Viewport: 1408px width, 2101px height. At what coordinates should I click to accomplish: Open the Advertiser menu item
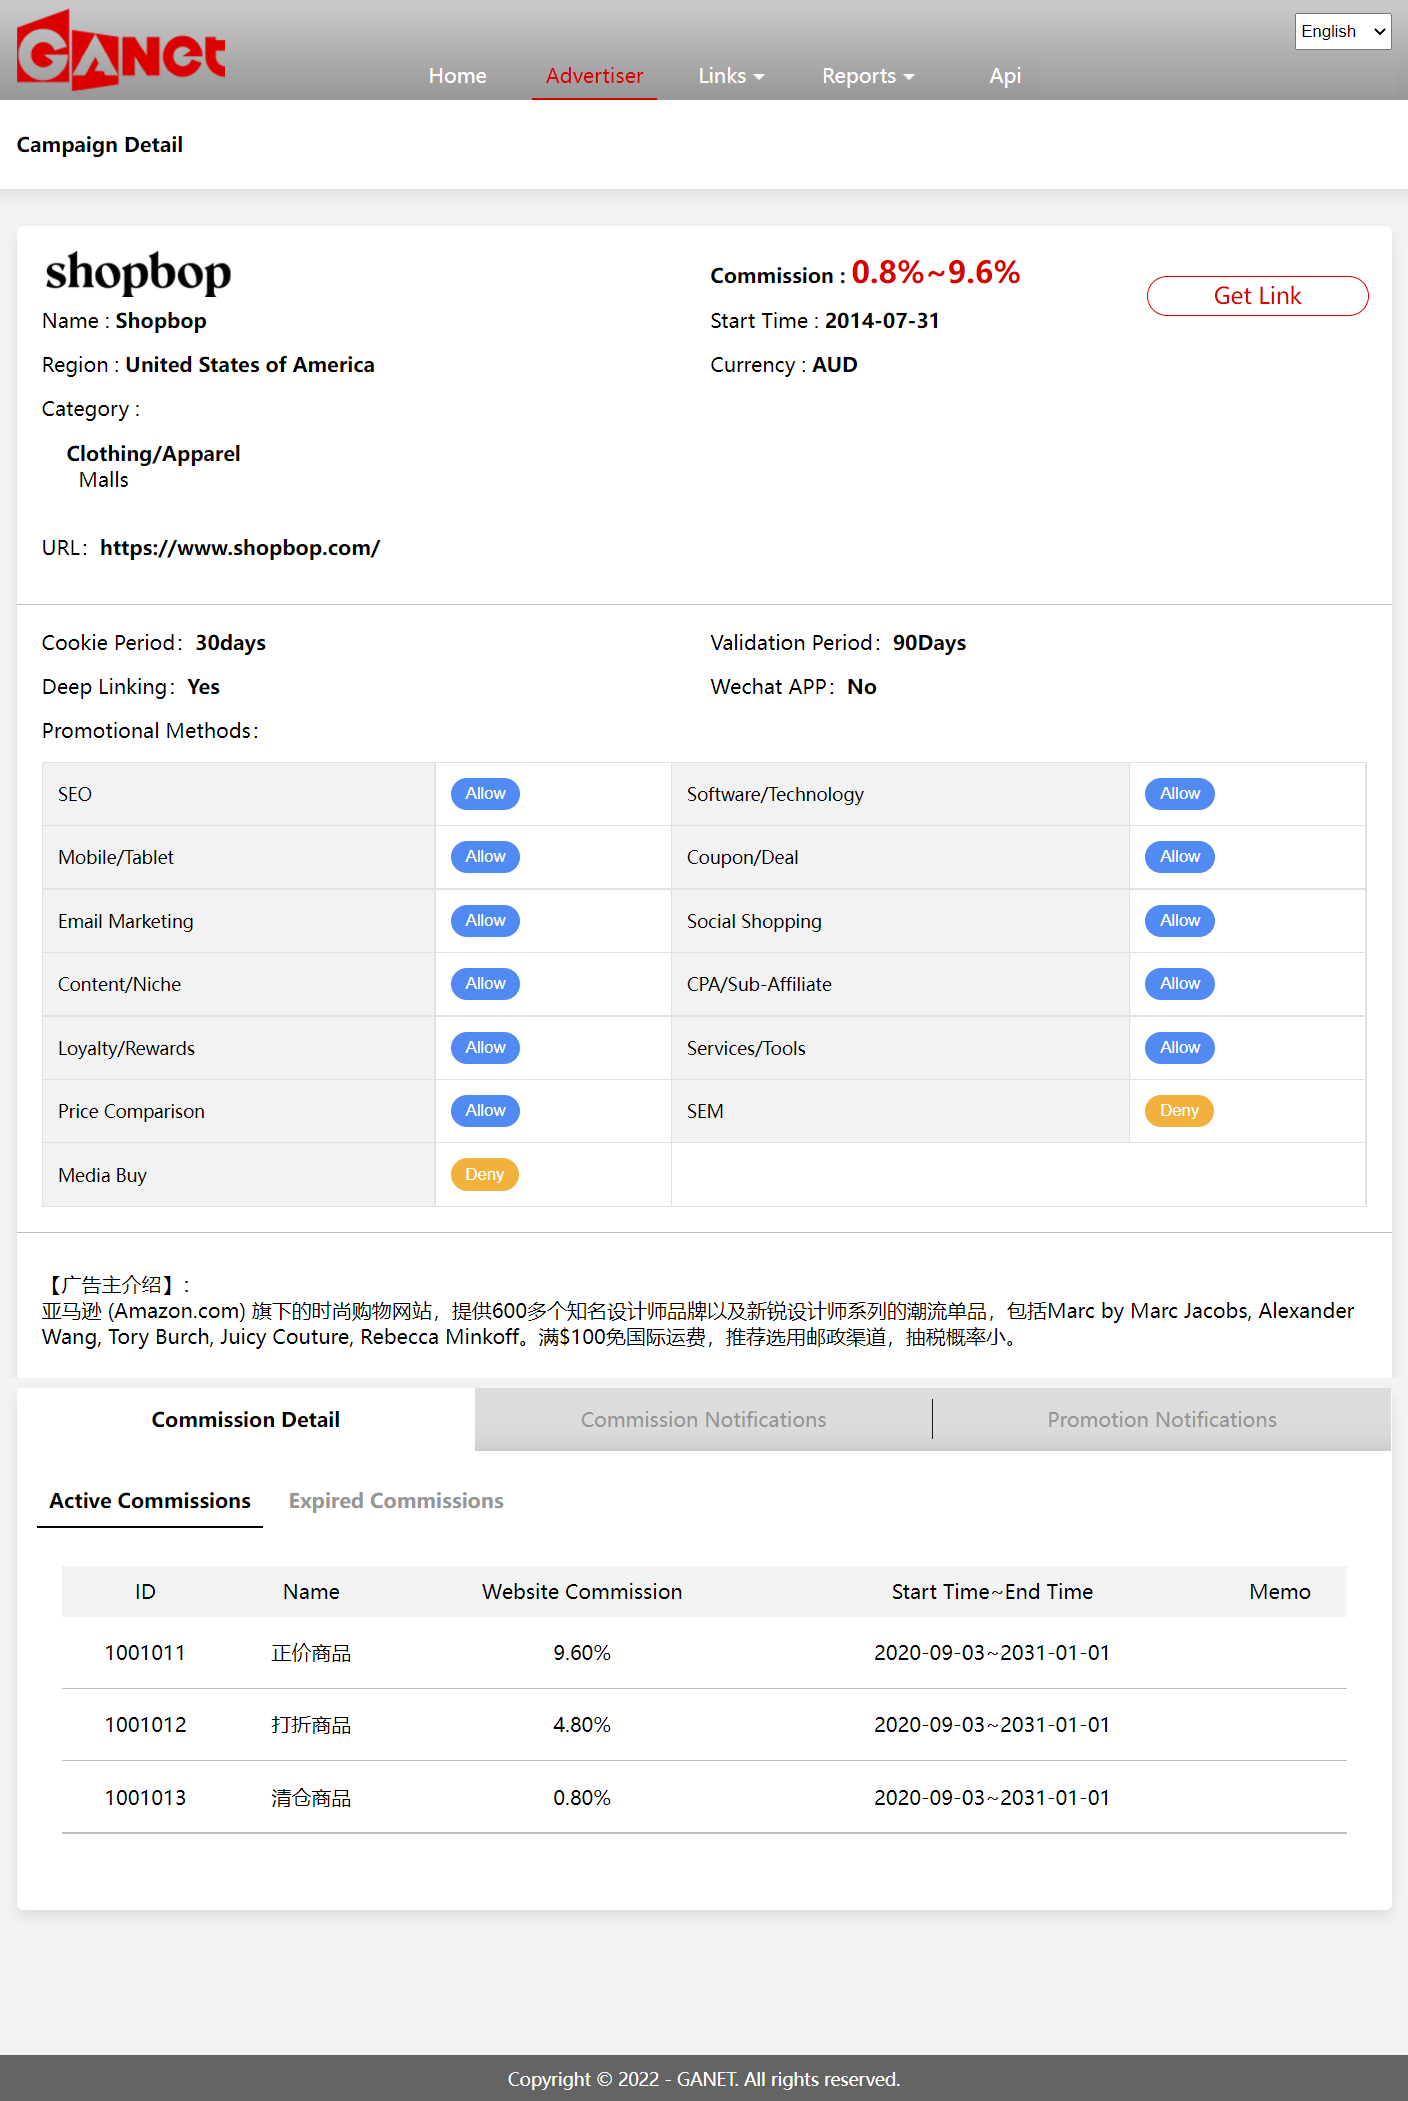[594, 76]
